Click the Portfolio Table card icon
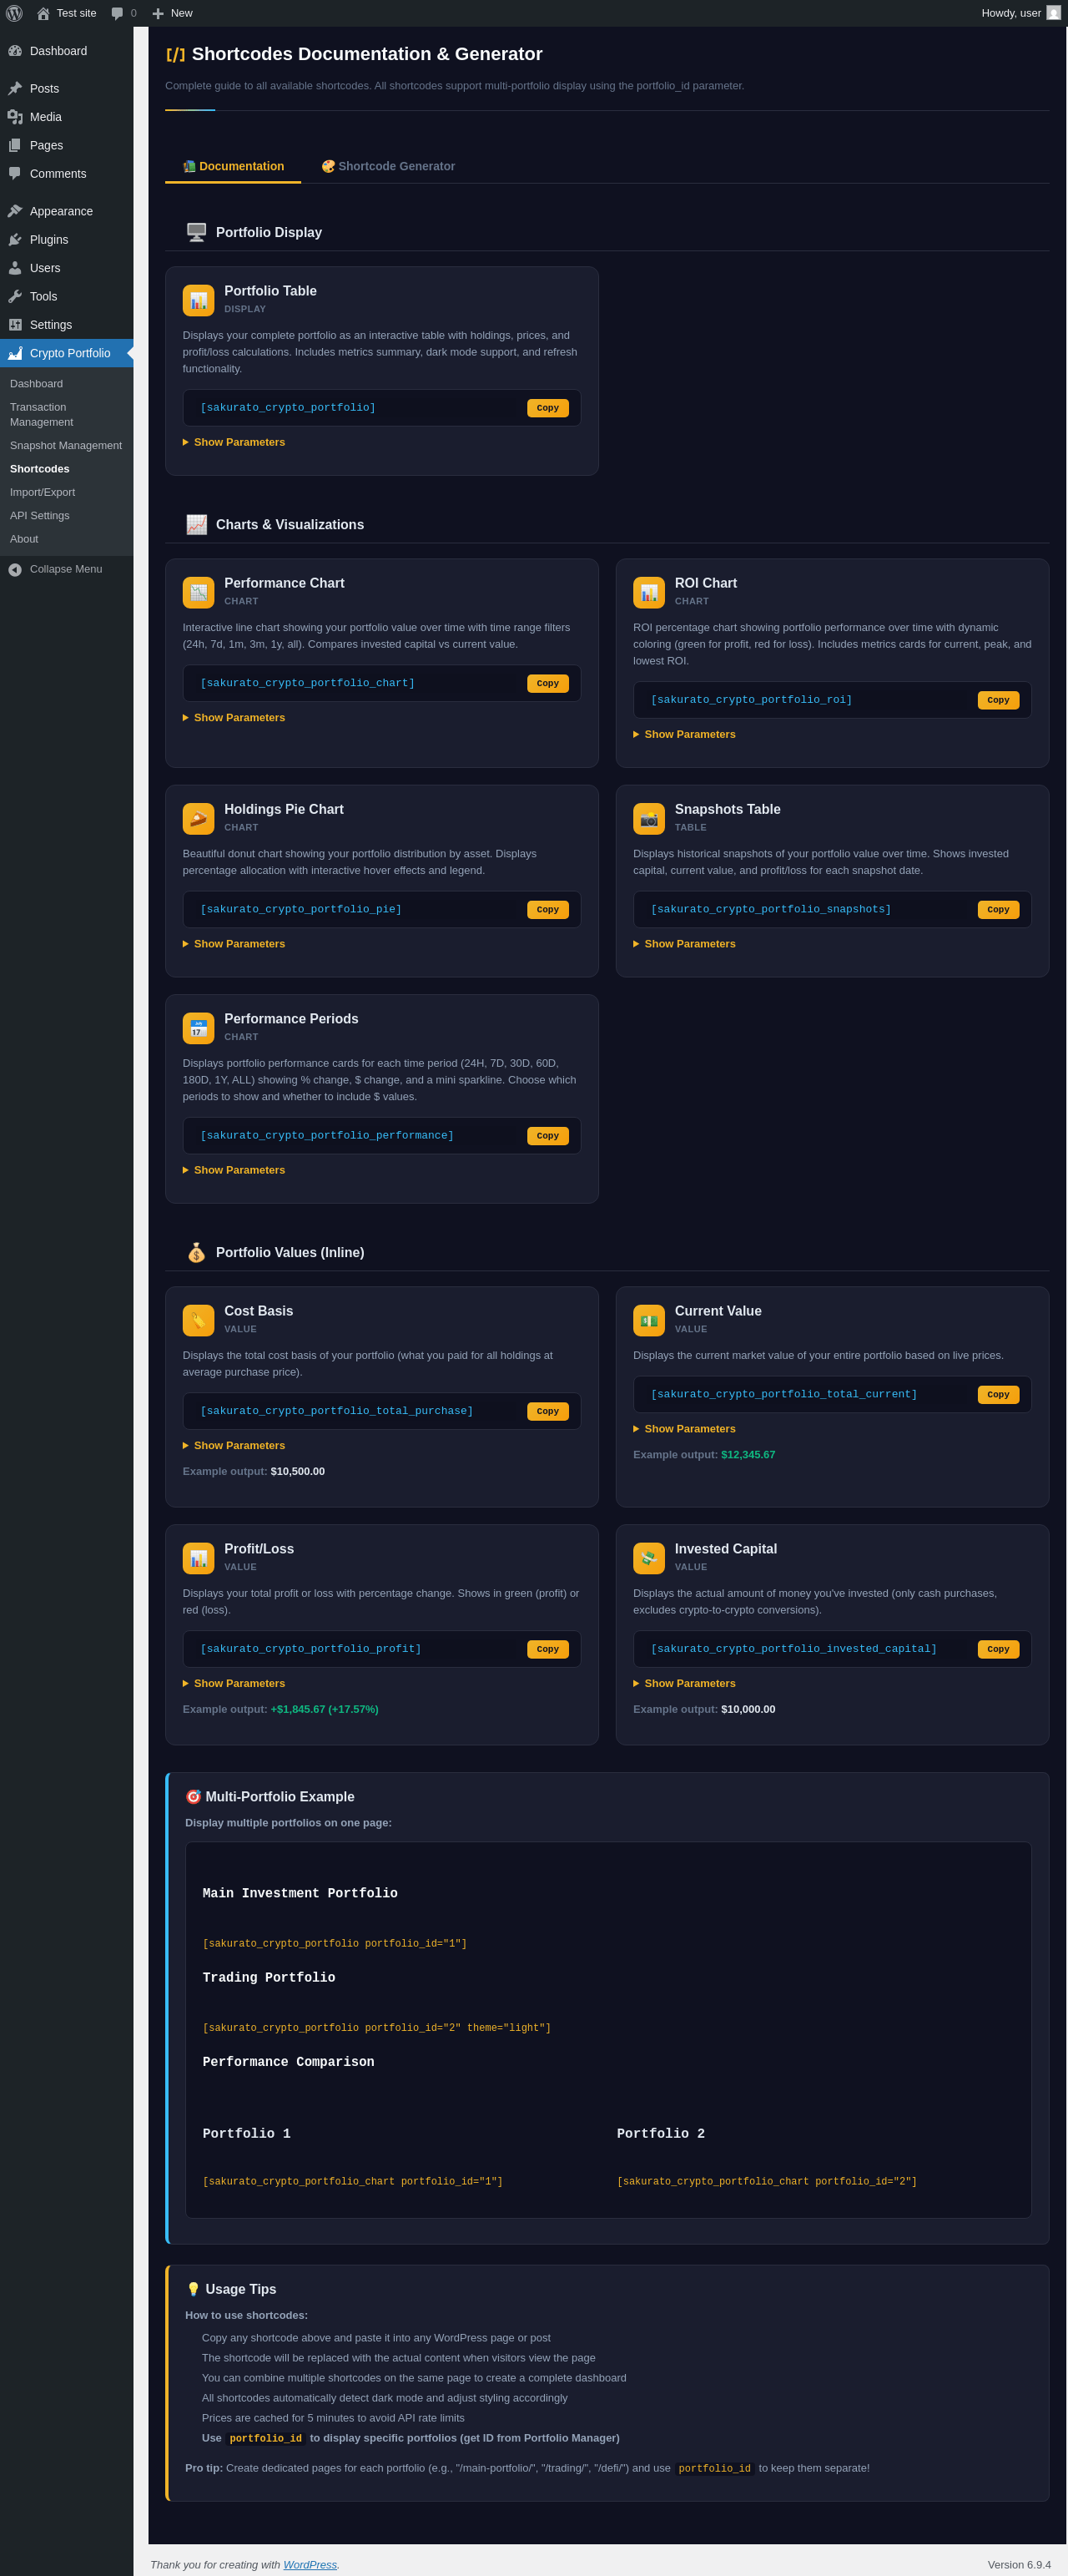Screen dimensions: 1068x2576 tap(198, 300)
